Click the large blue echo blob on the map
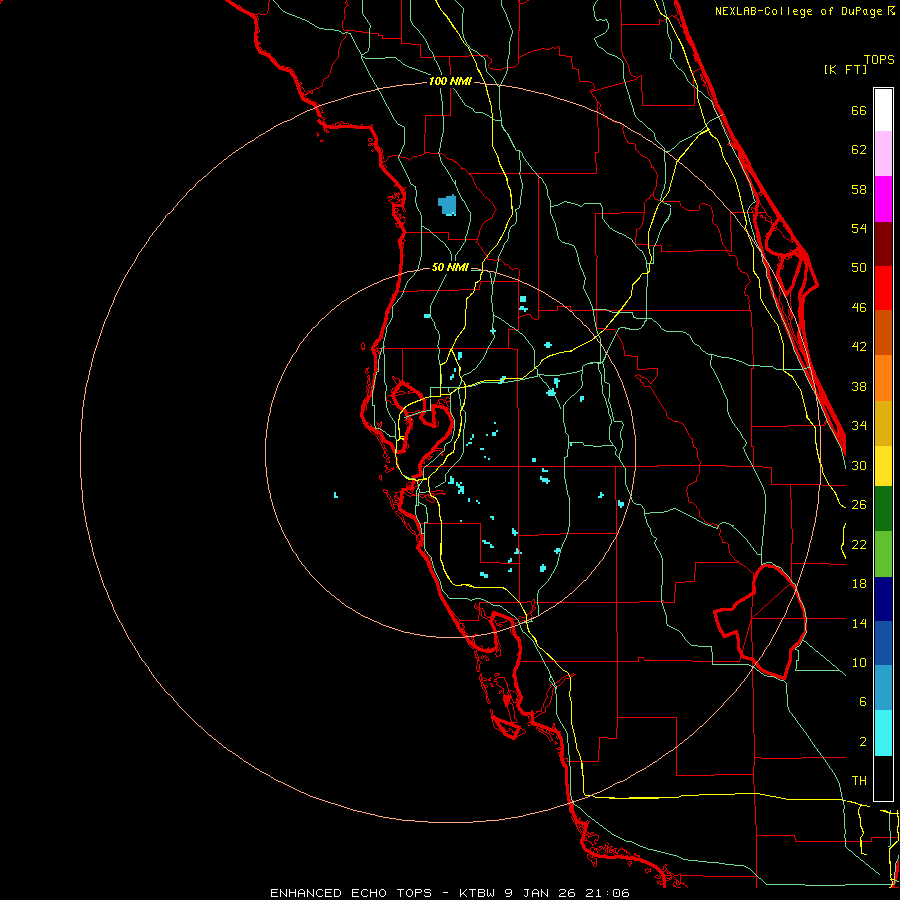Screen dimensions: 900x900 447,205
